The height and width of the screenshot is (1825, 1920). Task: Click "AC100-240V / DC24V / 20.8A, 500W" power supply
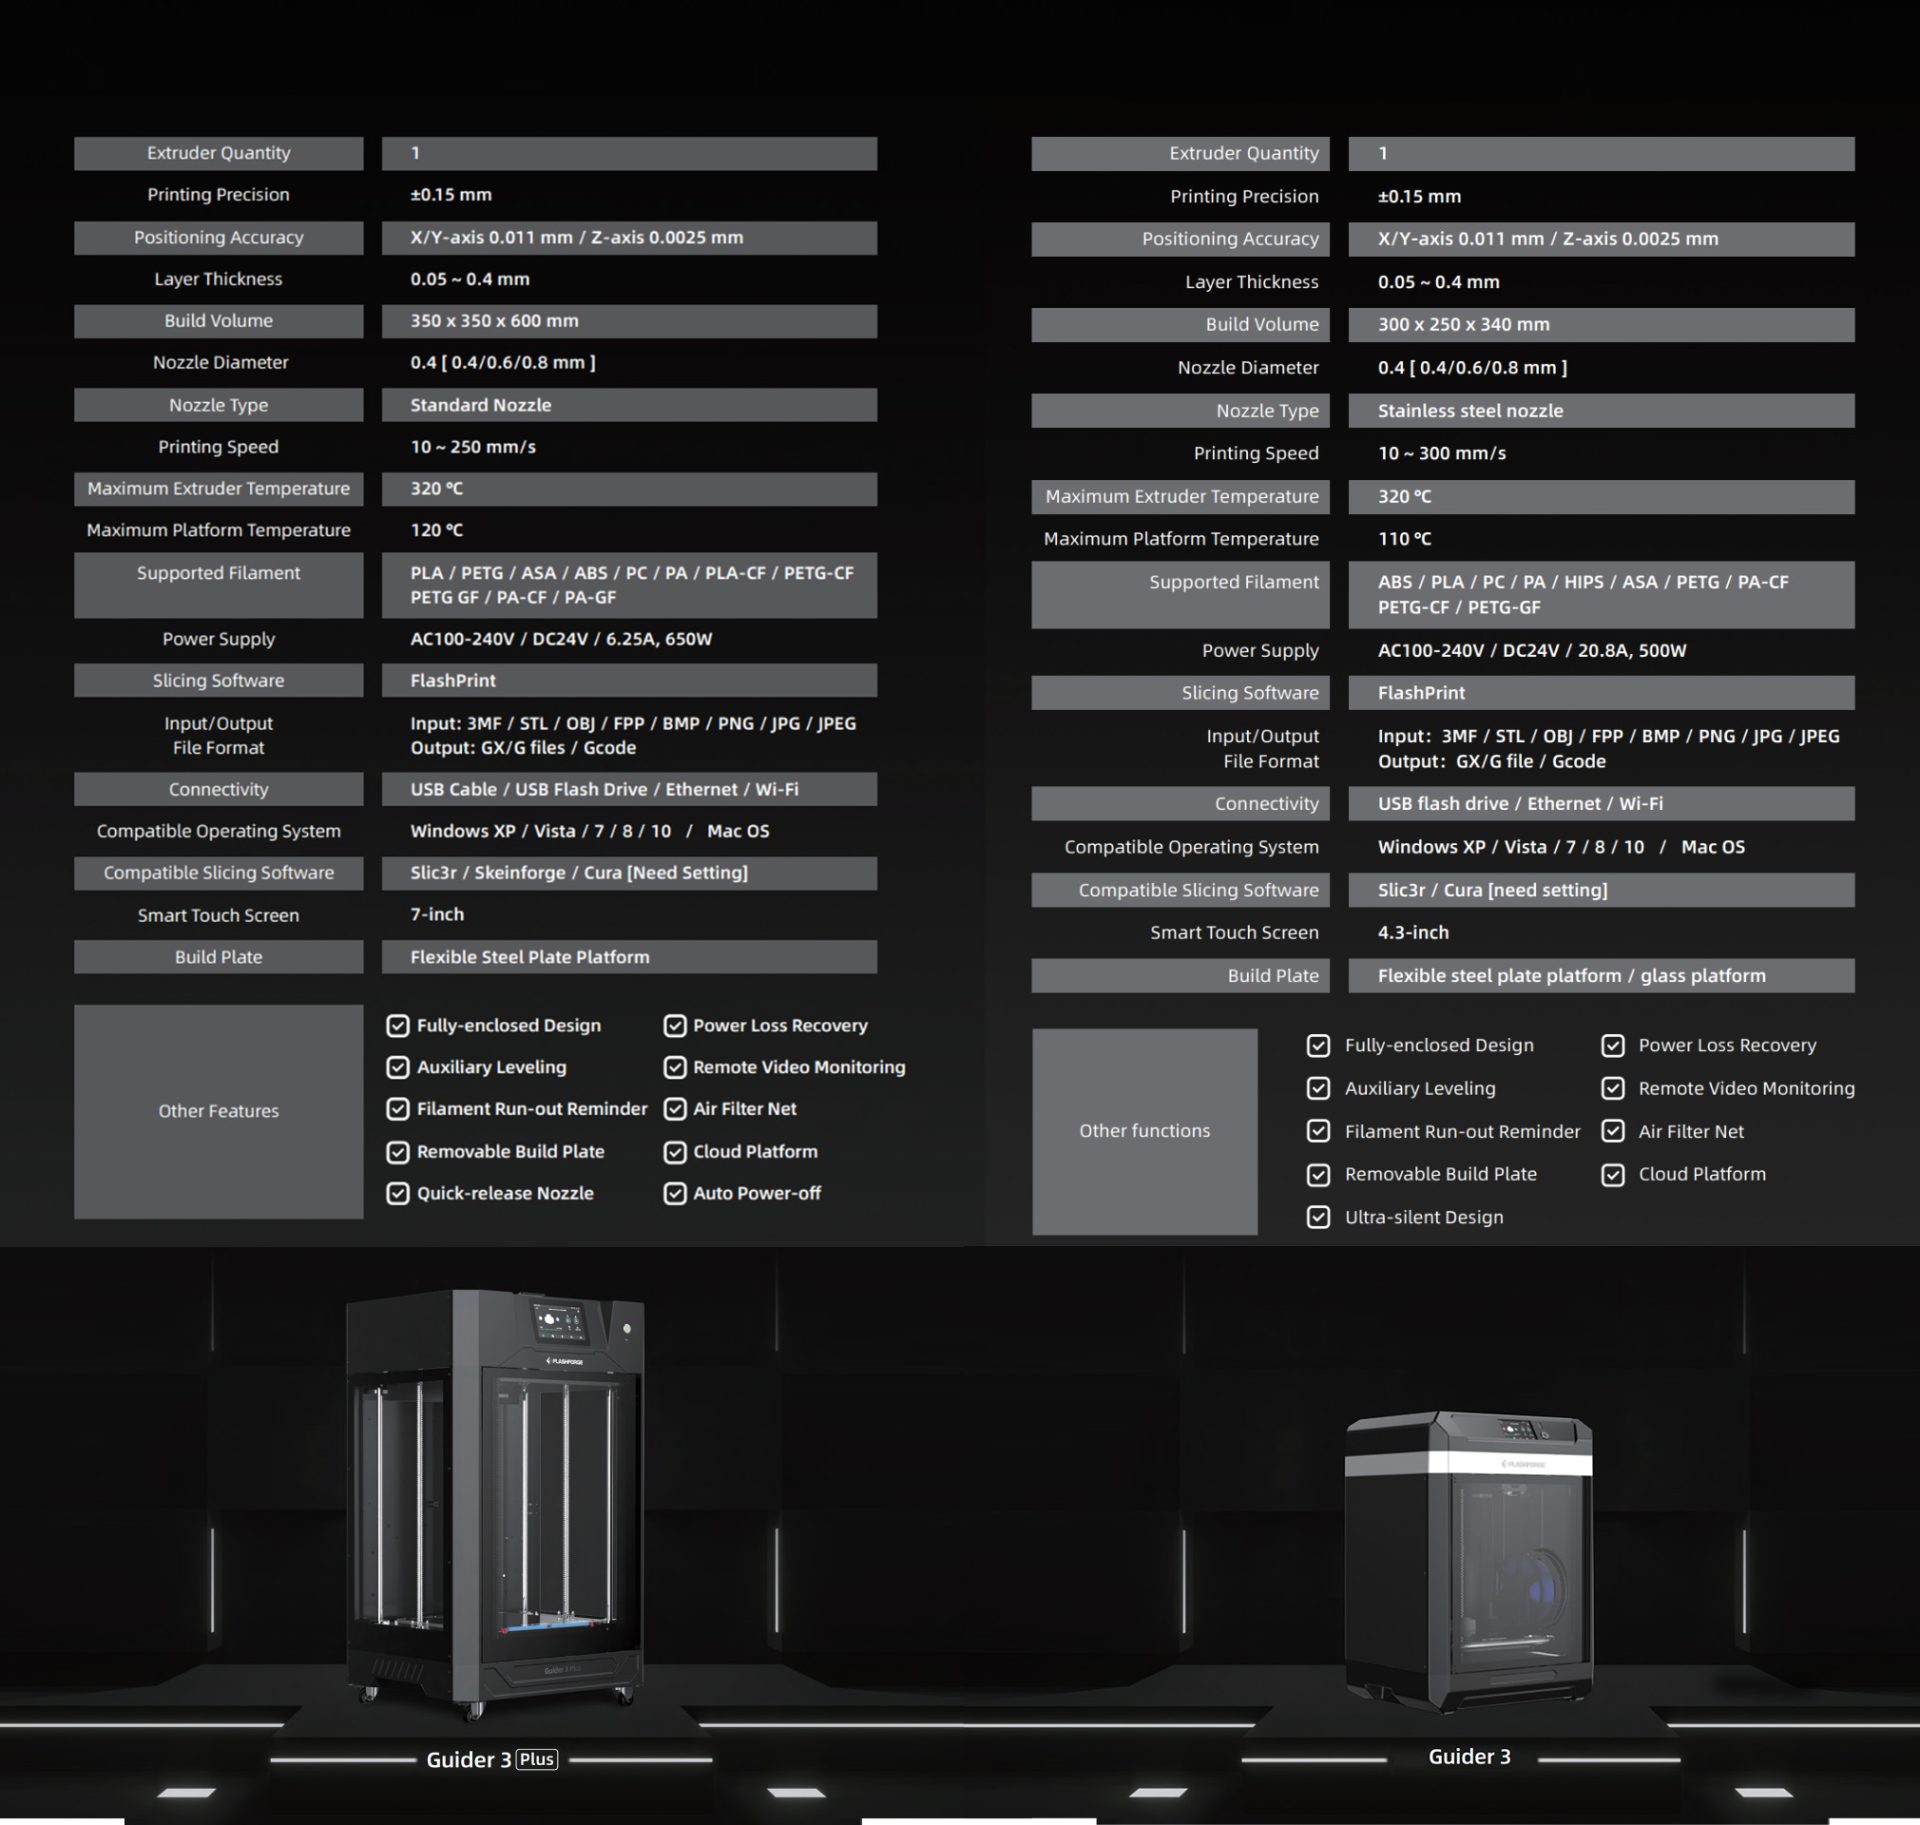pyautogui.click(x=1531, y=650)
